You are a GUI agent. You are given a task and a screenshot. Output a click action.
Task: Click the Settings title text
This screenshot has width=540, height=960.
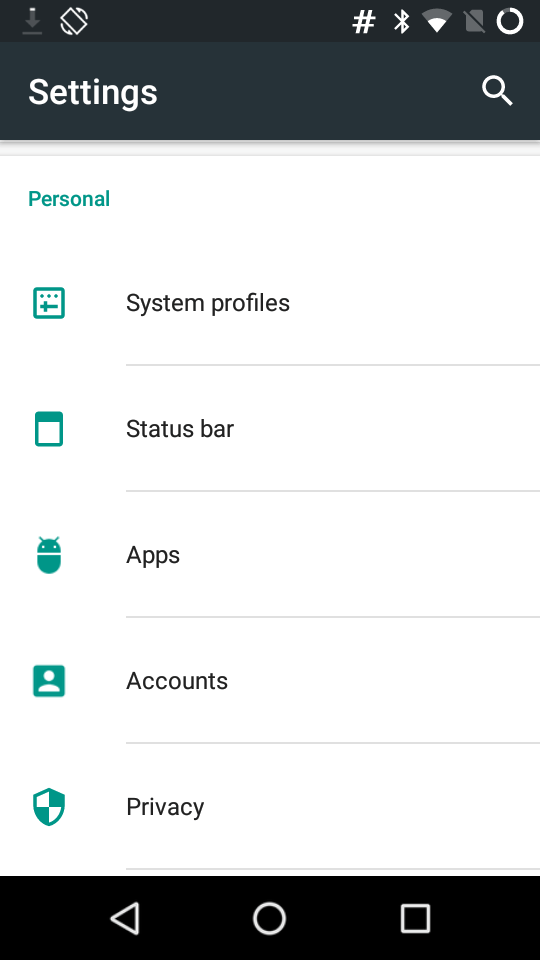tap(93, 92)
